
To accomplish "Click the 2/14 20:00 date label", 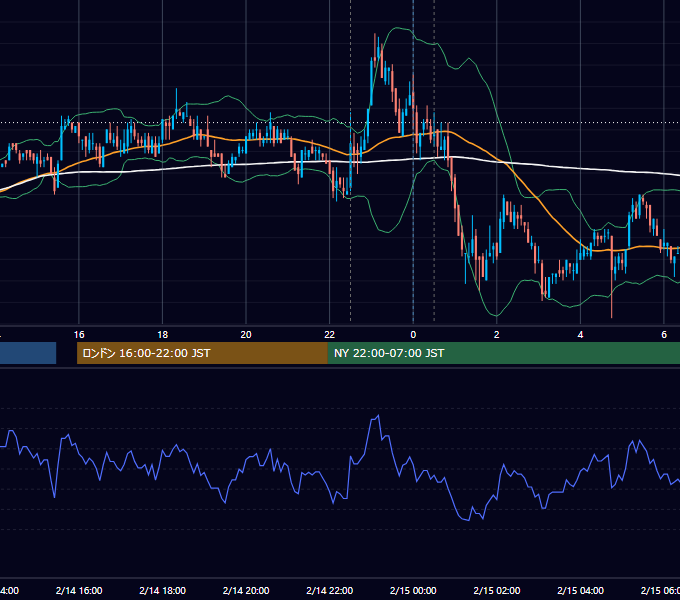I will [246, 590].
